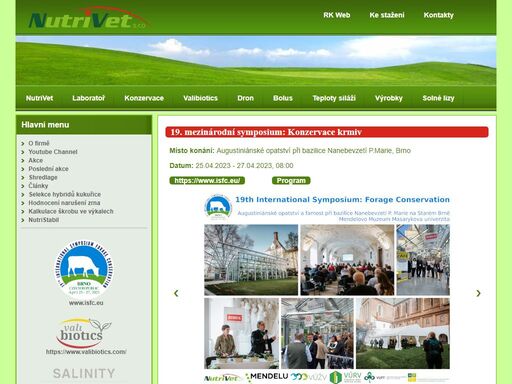Screen dimensions: 512x384
Task: Select Selekce hybridů kukuřice sidebar link
Action: coord(64,194)
